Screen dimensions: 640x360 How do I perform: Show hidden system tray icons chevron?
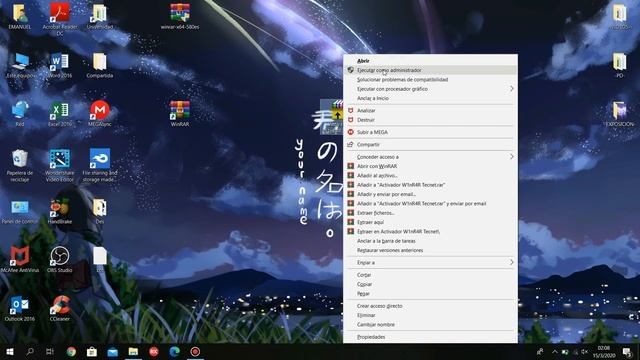pyautogui.click(x=555, y=351)
